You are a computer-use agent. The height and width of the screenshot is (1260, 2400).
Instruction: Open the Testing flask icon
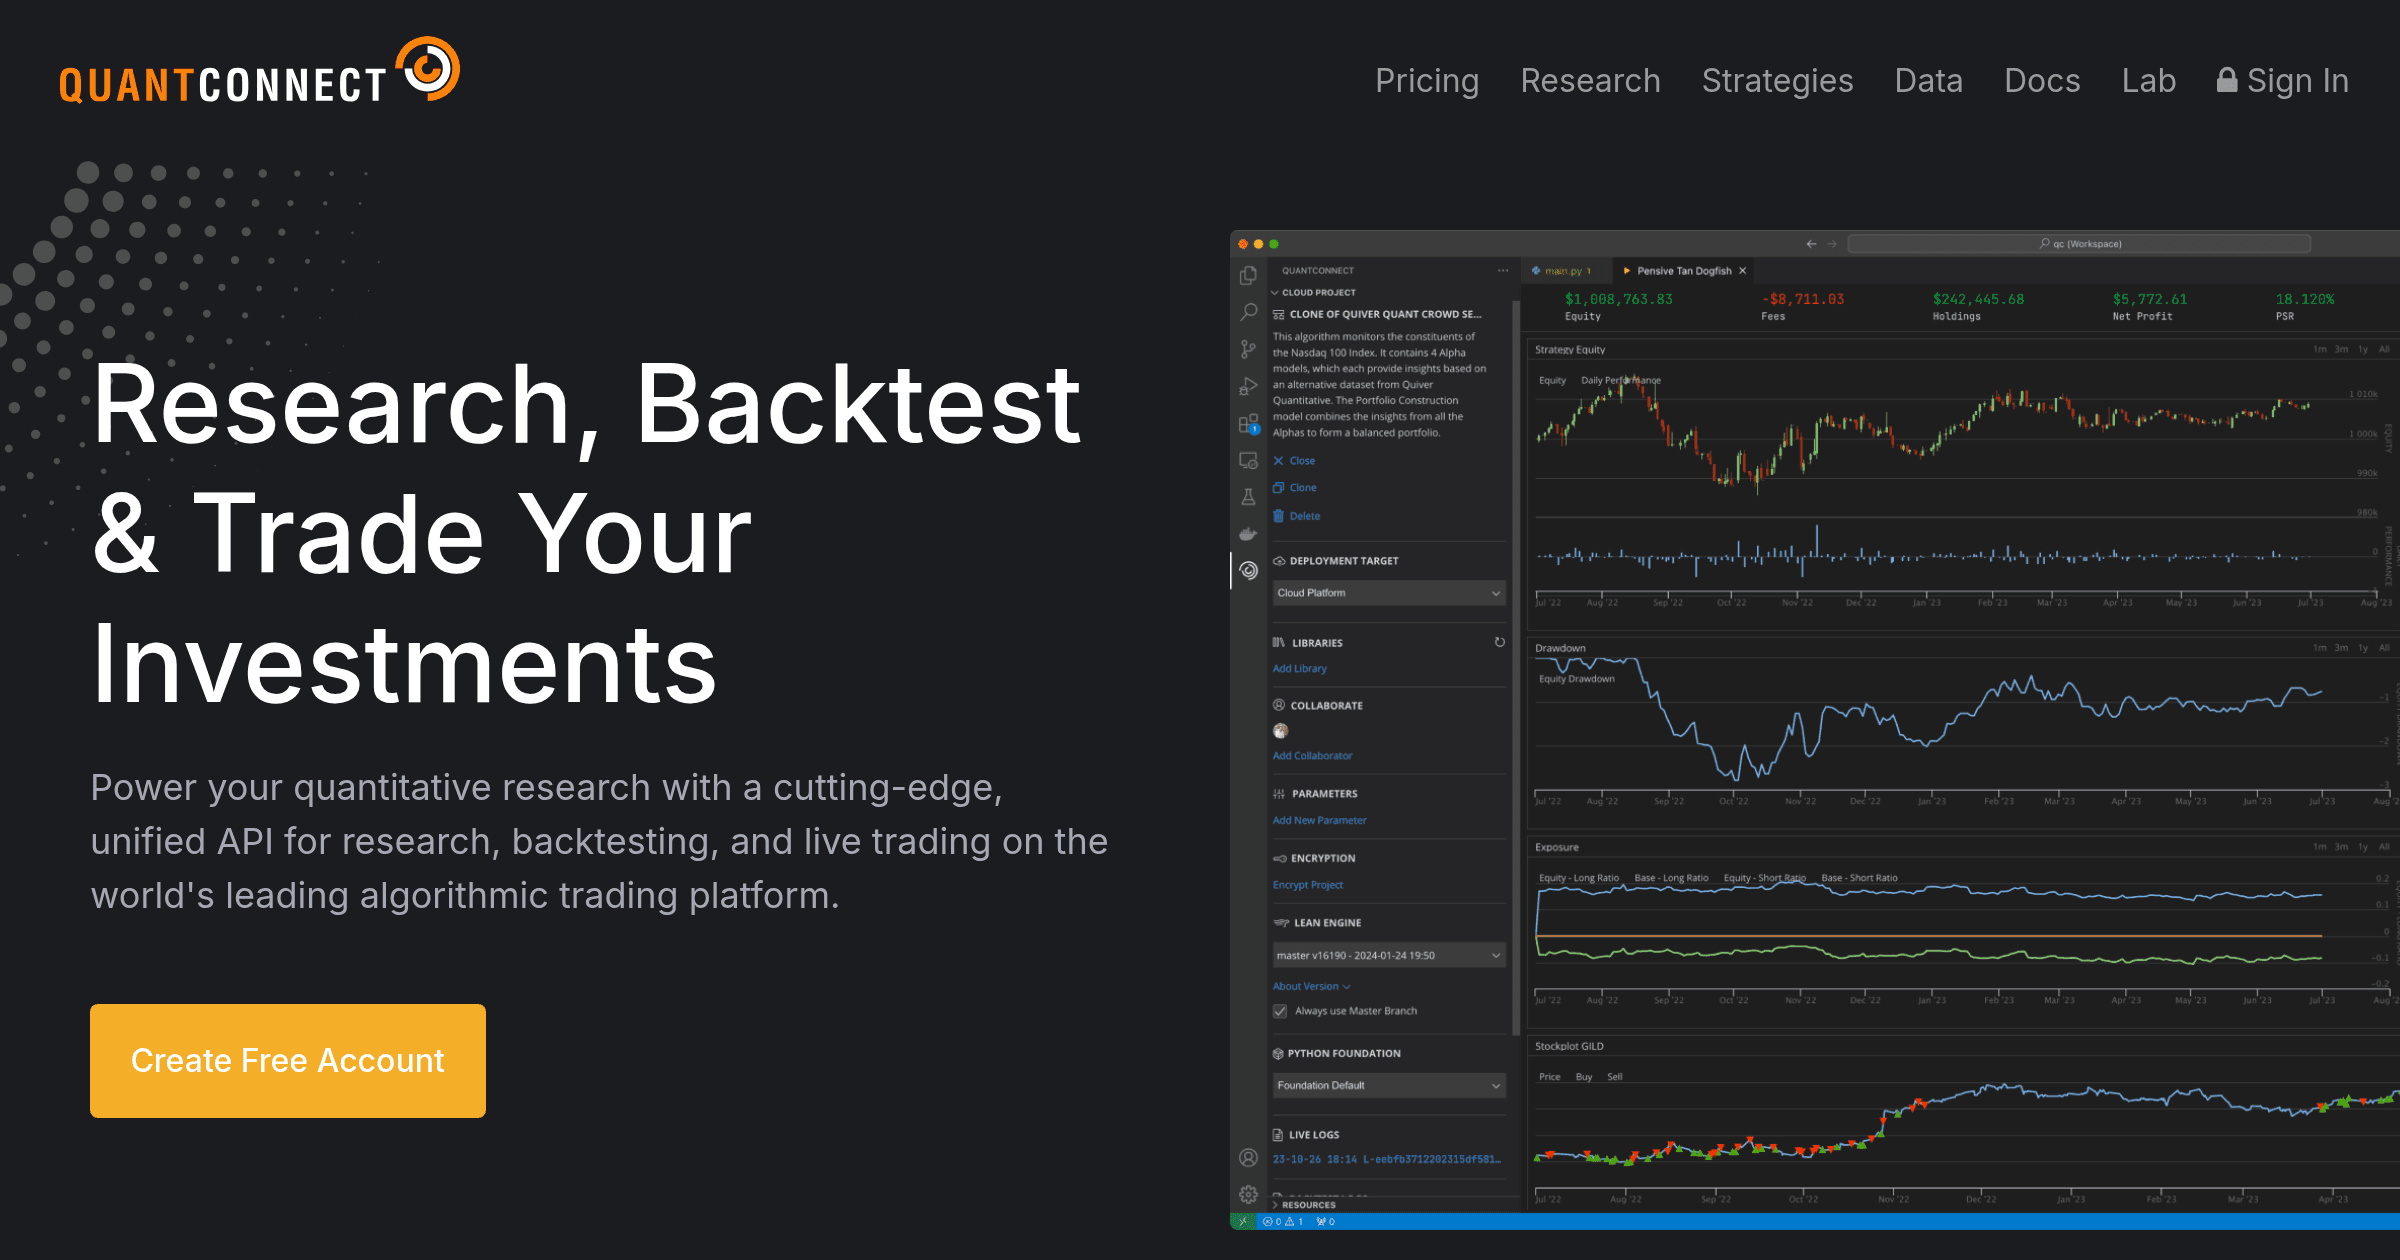[1248, 497]
